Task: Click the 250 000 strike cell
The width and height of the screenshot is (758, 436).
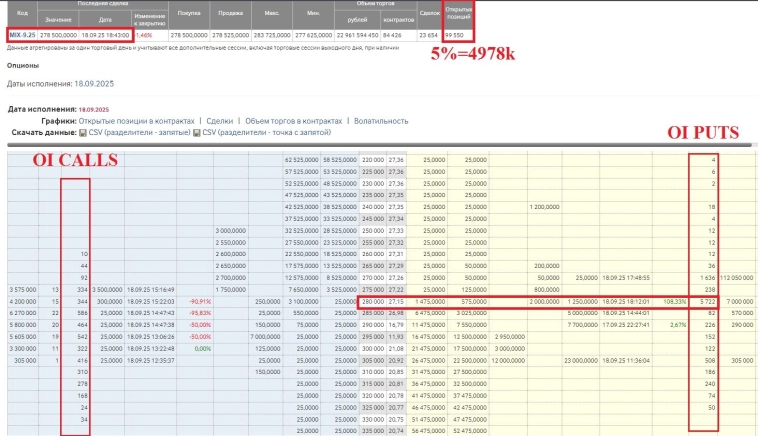Action: pos(373,231)
